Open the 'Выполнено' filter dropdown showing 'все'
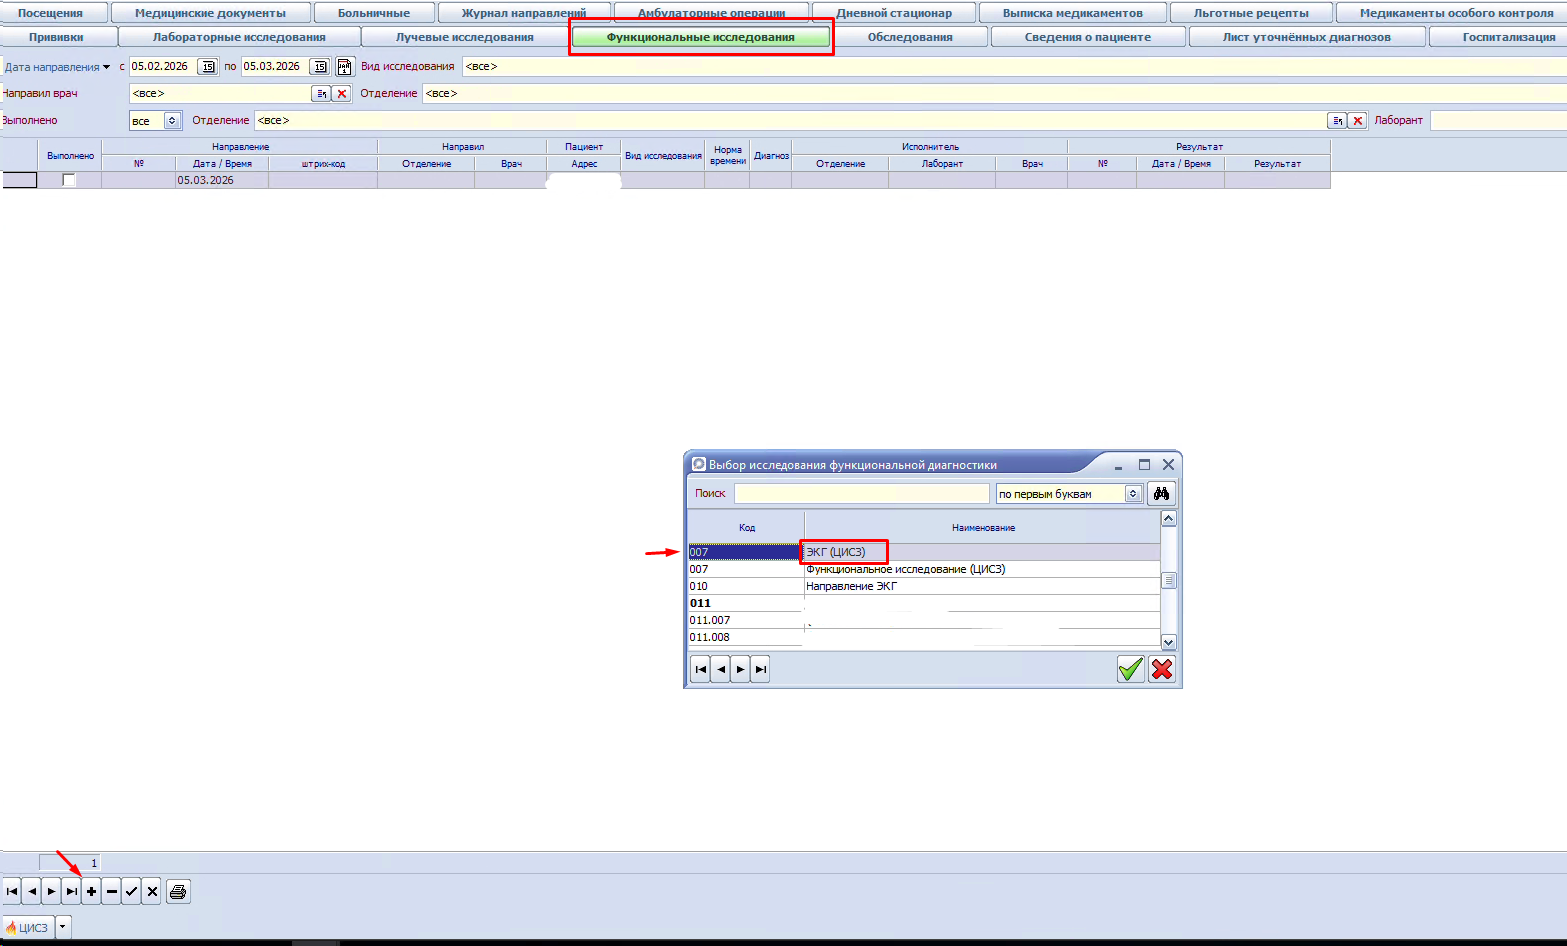This screenshot has width=1567, height=946. (x=172, y=121)
